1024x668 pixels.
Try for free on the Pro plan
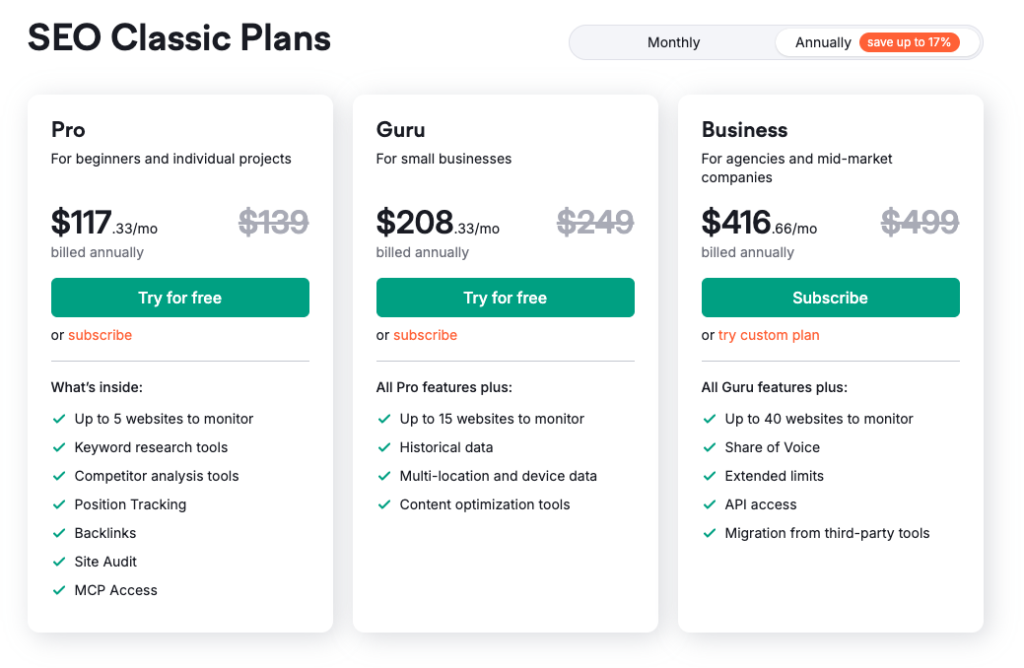180,297
